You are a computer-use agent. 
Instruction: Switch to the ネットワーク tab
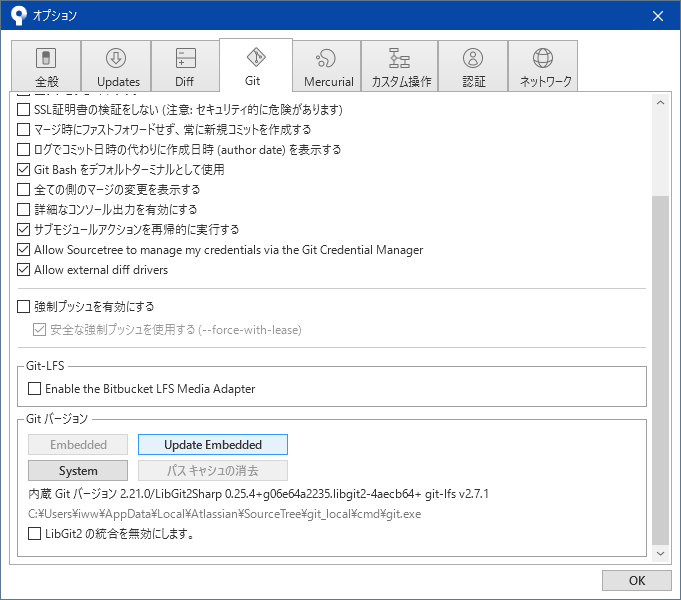543,66
